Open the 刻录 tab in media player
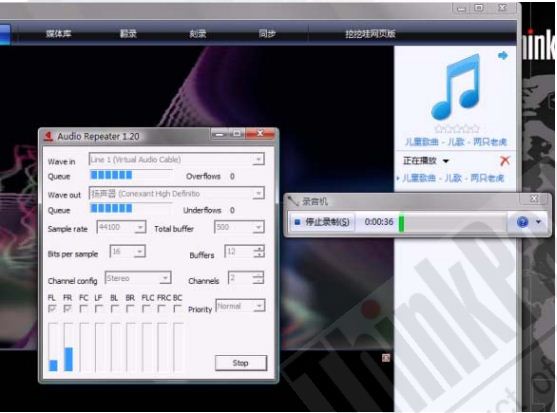557x413 pixels. 198,34
